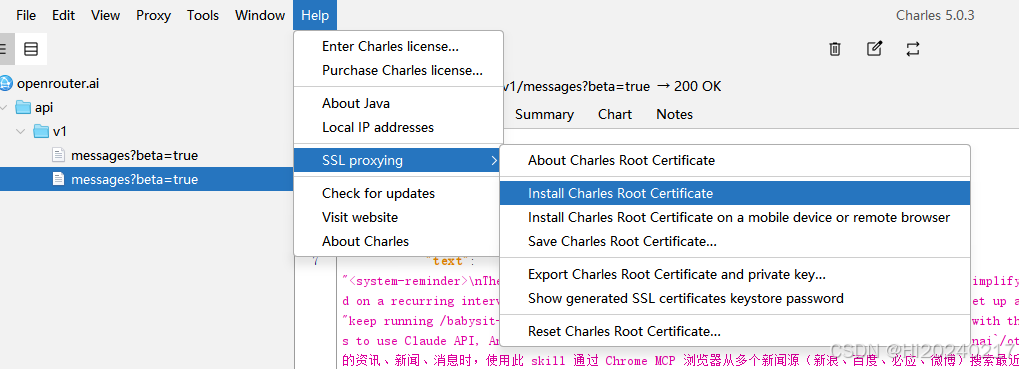Collapse the api folder chevron

(x=4, y=107)
